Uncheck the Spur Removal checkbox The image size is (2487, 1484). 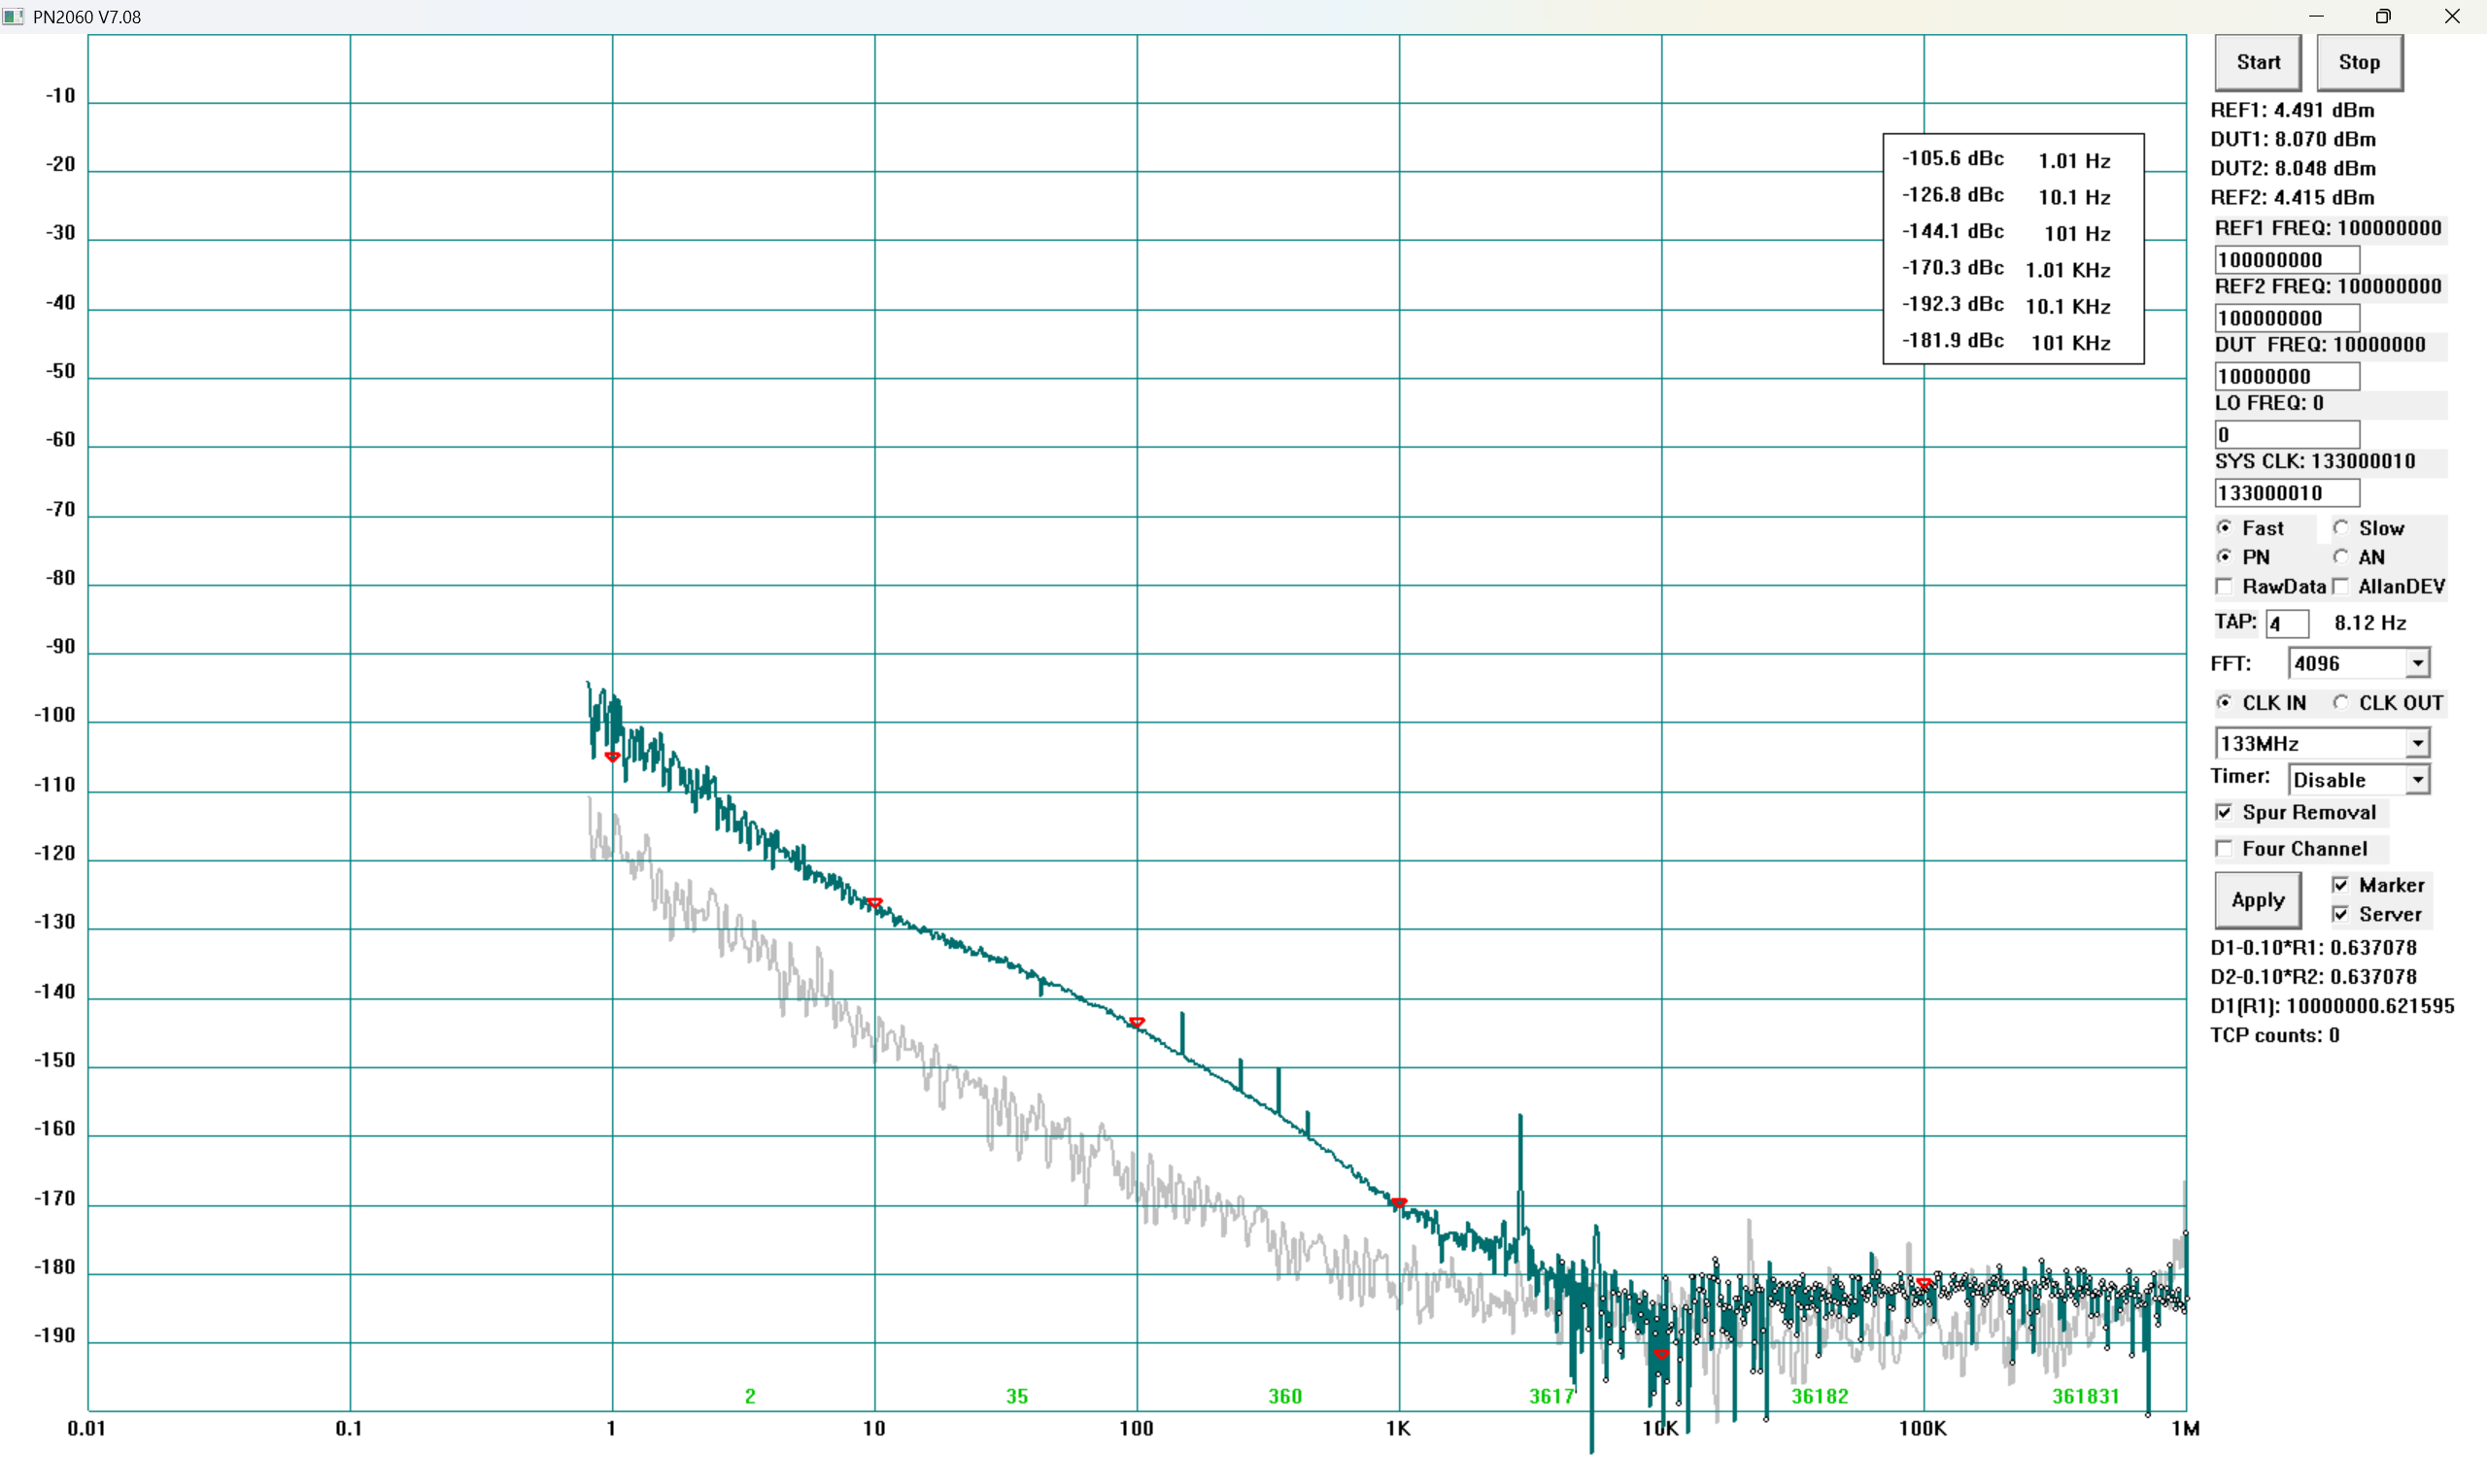[x=2224, y=813]
